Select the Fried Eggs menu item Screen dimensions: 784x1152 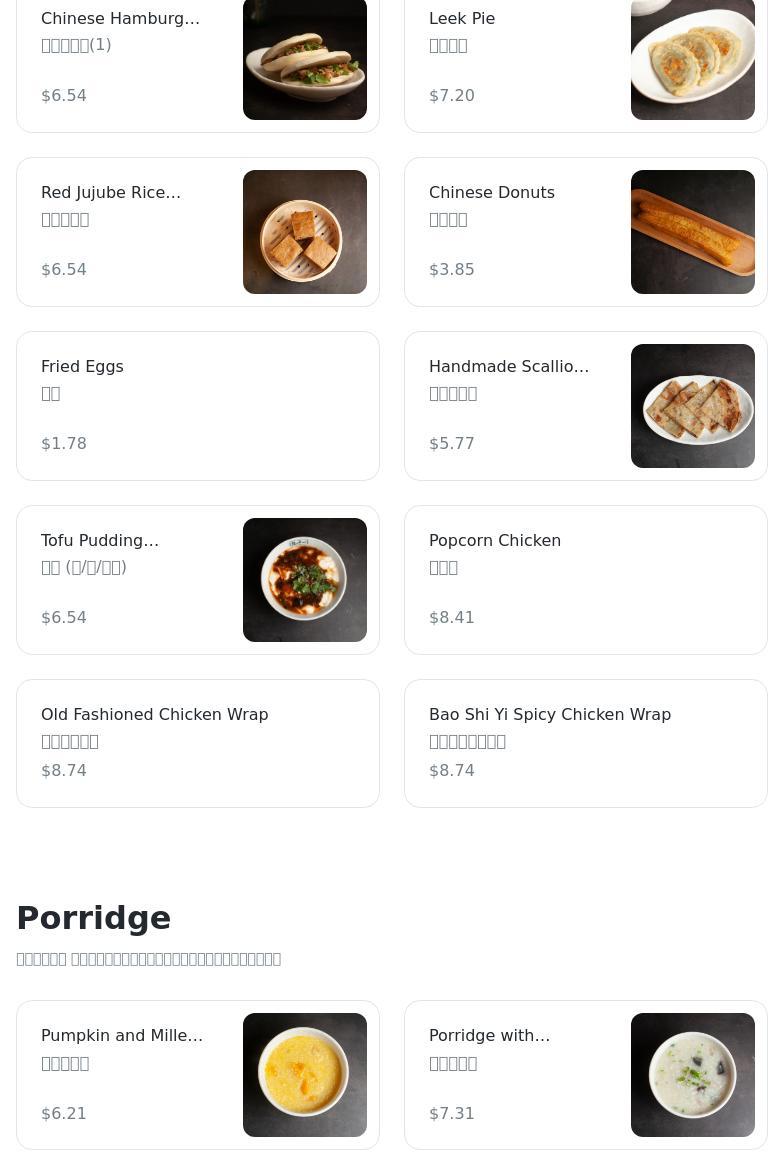[x=198, y=406]
